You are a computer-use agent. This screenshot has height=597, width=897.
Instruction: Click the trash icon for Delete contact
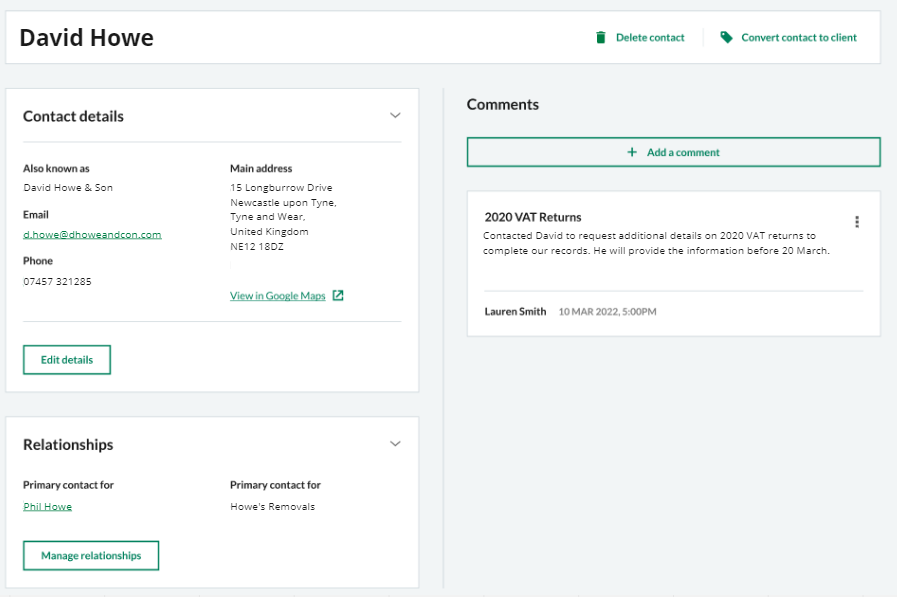coord(601,38)
